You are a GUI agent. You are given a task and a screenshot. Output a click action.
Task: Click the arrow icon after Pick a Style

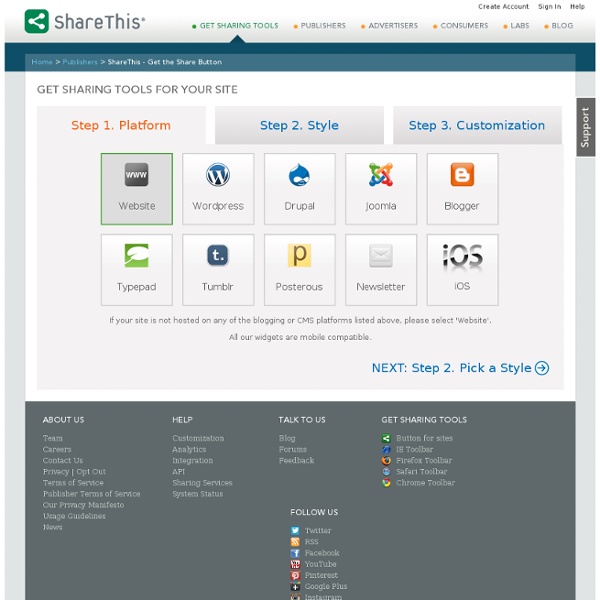[x=542, y=368]
